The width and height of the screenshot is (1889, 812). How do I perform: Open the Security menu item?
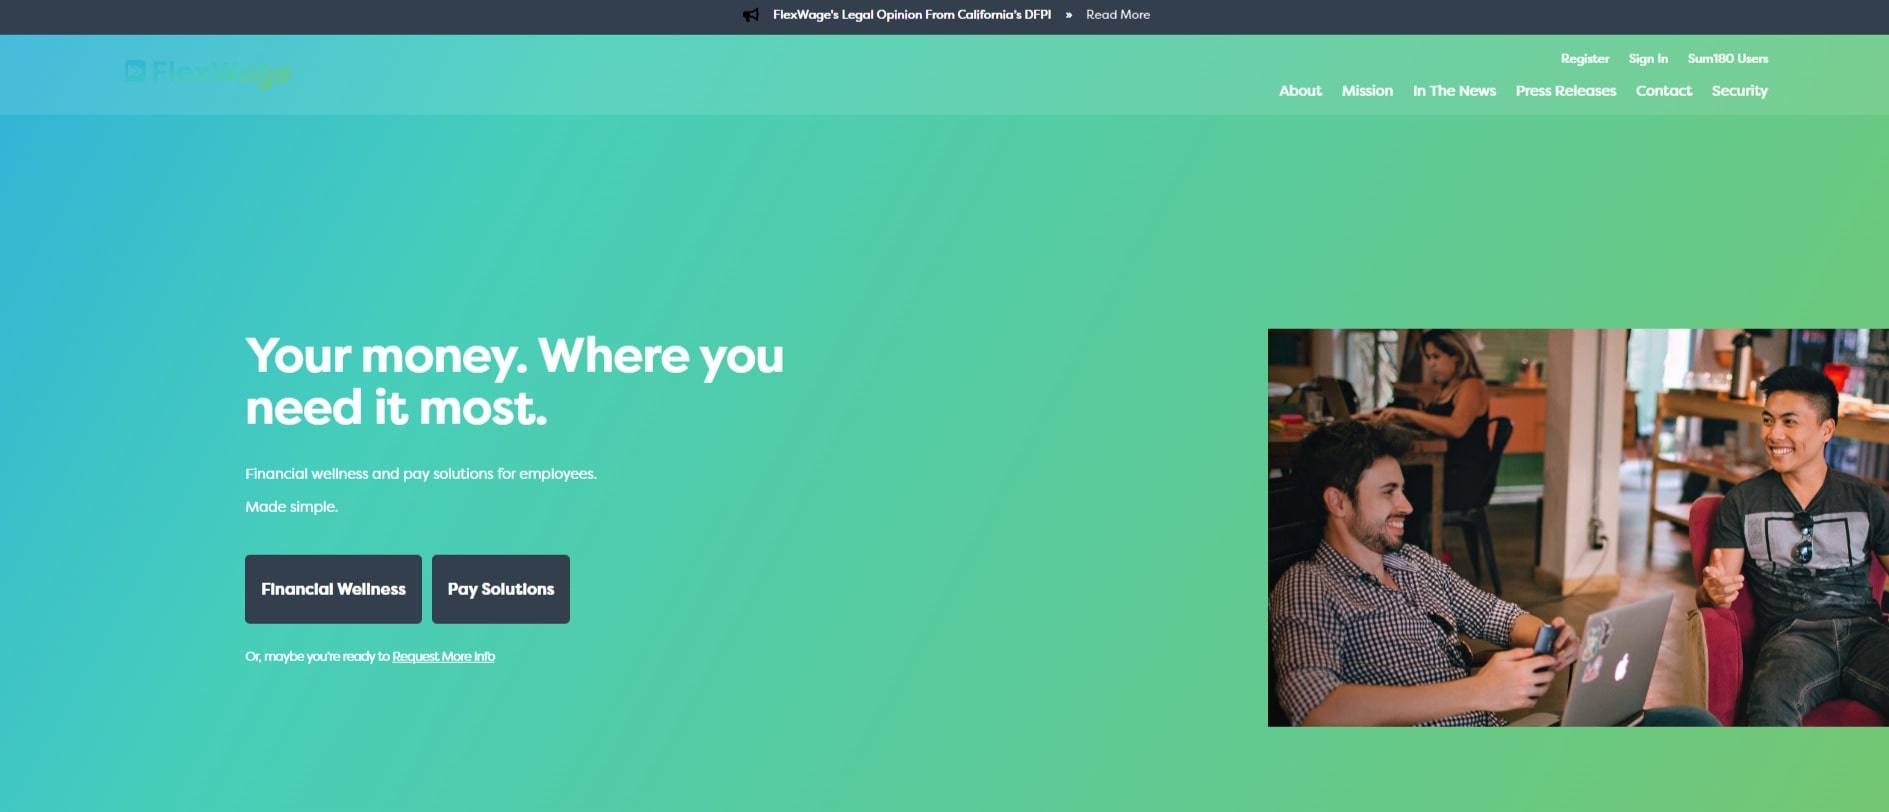coord(1739,91)
